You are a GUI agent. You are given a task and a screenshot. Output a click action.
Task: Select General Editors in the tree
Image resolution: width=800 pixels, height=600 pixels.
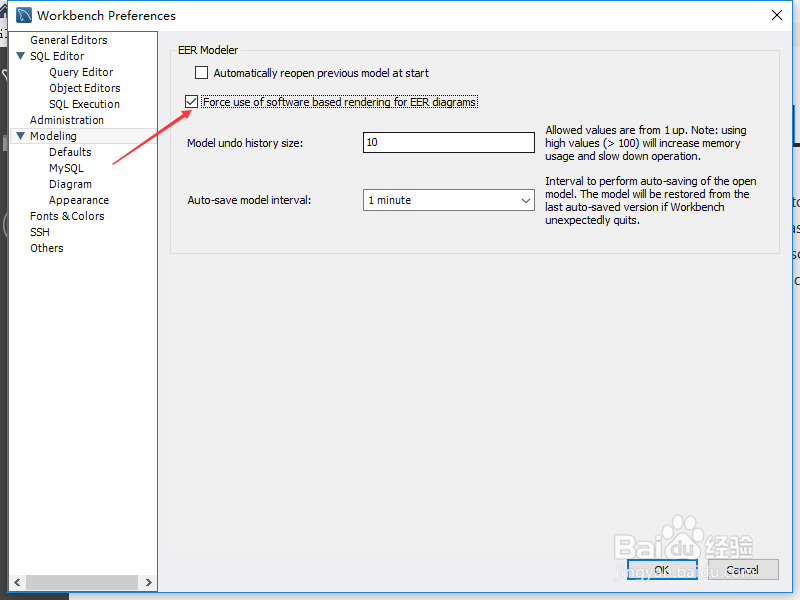(68, 40)
